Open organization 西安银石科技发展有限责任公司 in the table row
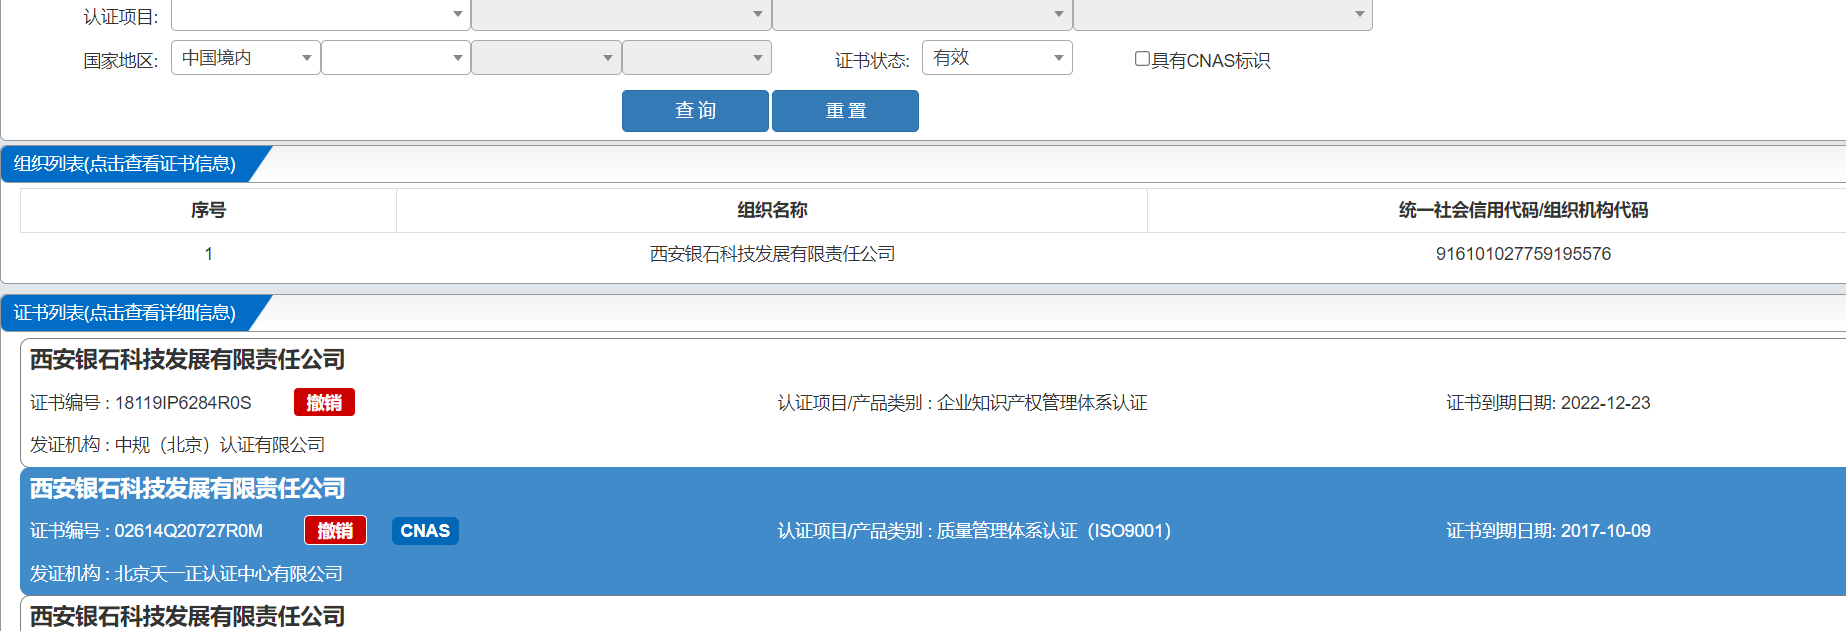This screenshot has width=1846, height=631. 772,254
